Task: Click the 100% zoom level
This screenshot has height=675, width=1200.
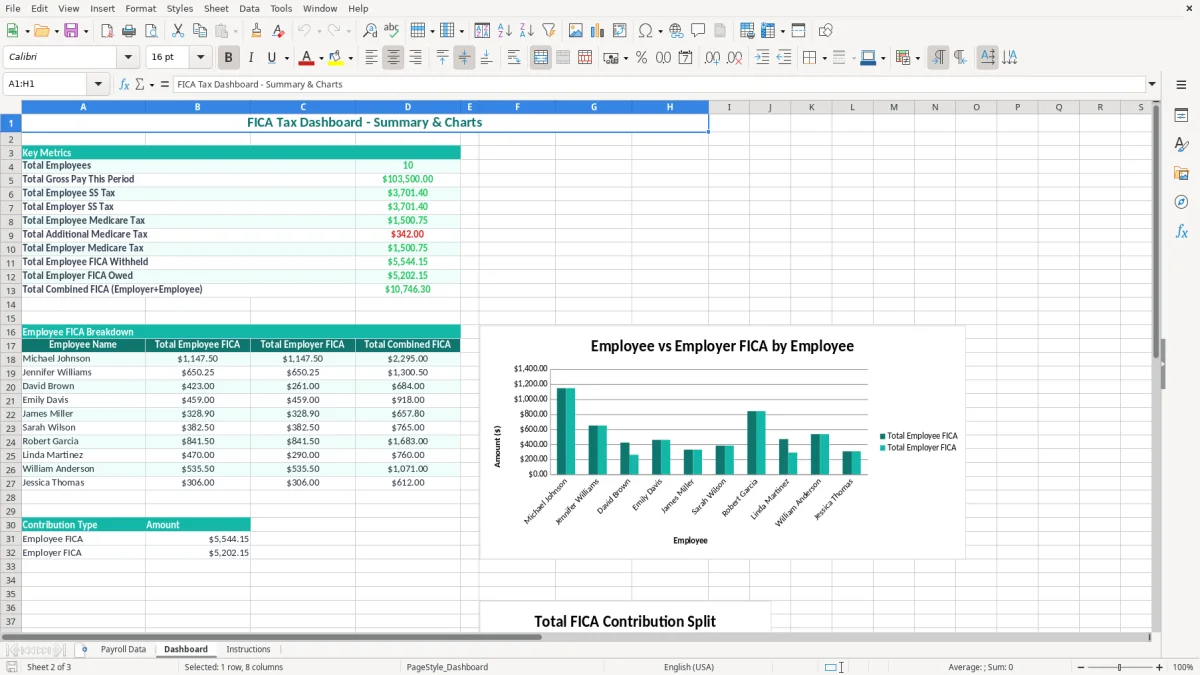Action: pos(1182,667)
